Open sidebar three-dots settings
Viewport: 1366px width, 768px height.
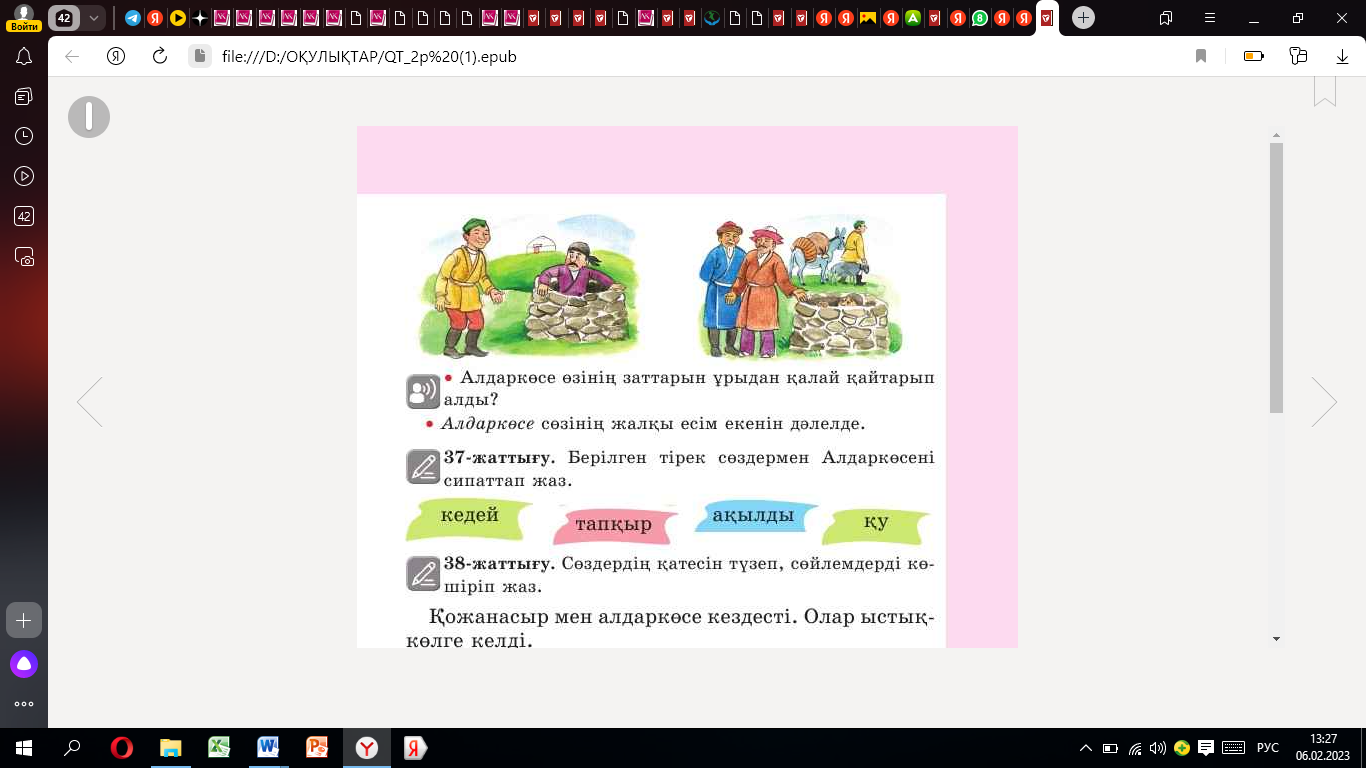(24, 704)
